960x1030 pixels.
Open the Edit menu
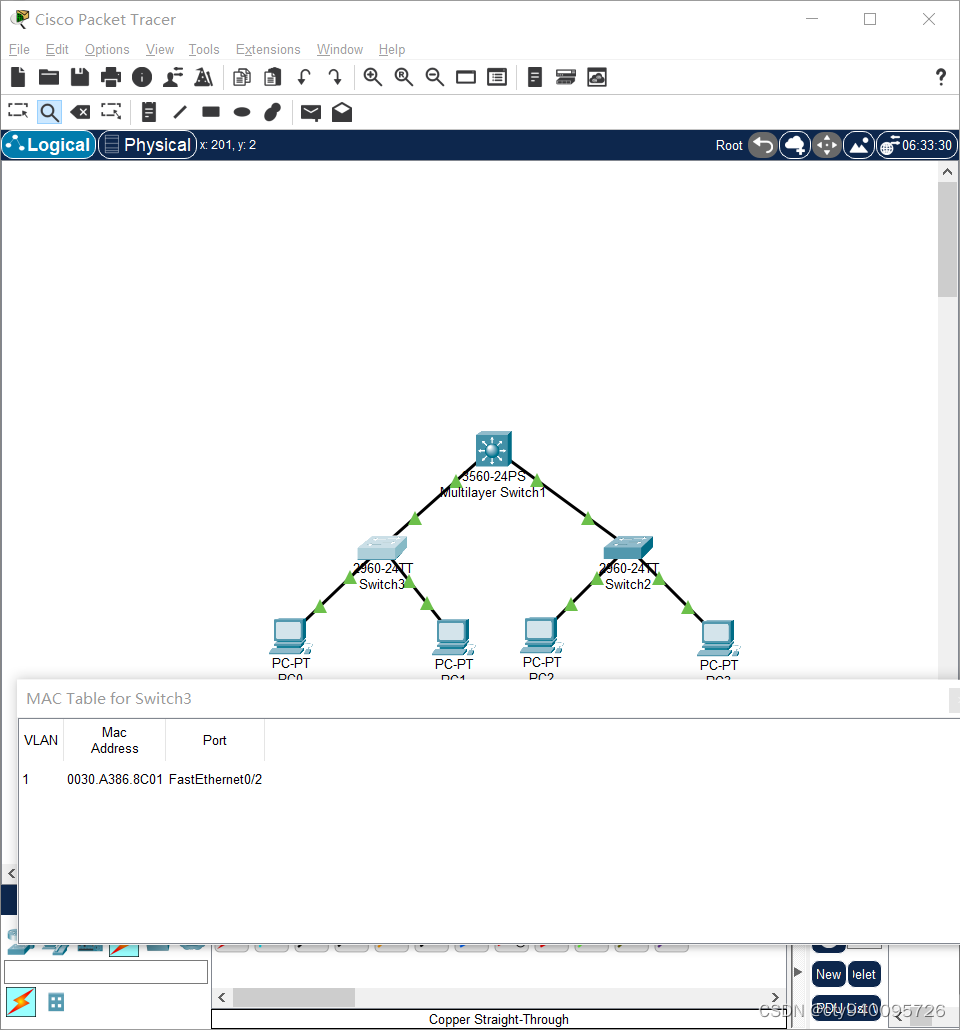(x=57, y=49)
